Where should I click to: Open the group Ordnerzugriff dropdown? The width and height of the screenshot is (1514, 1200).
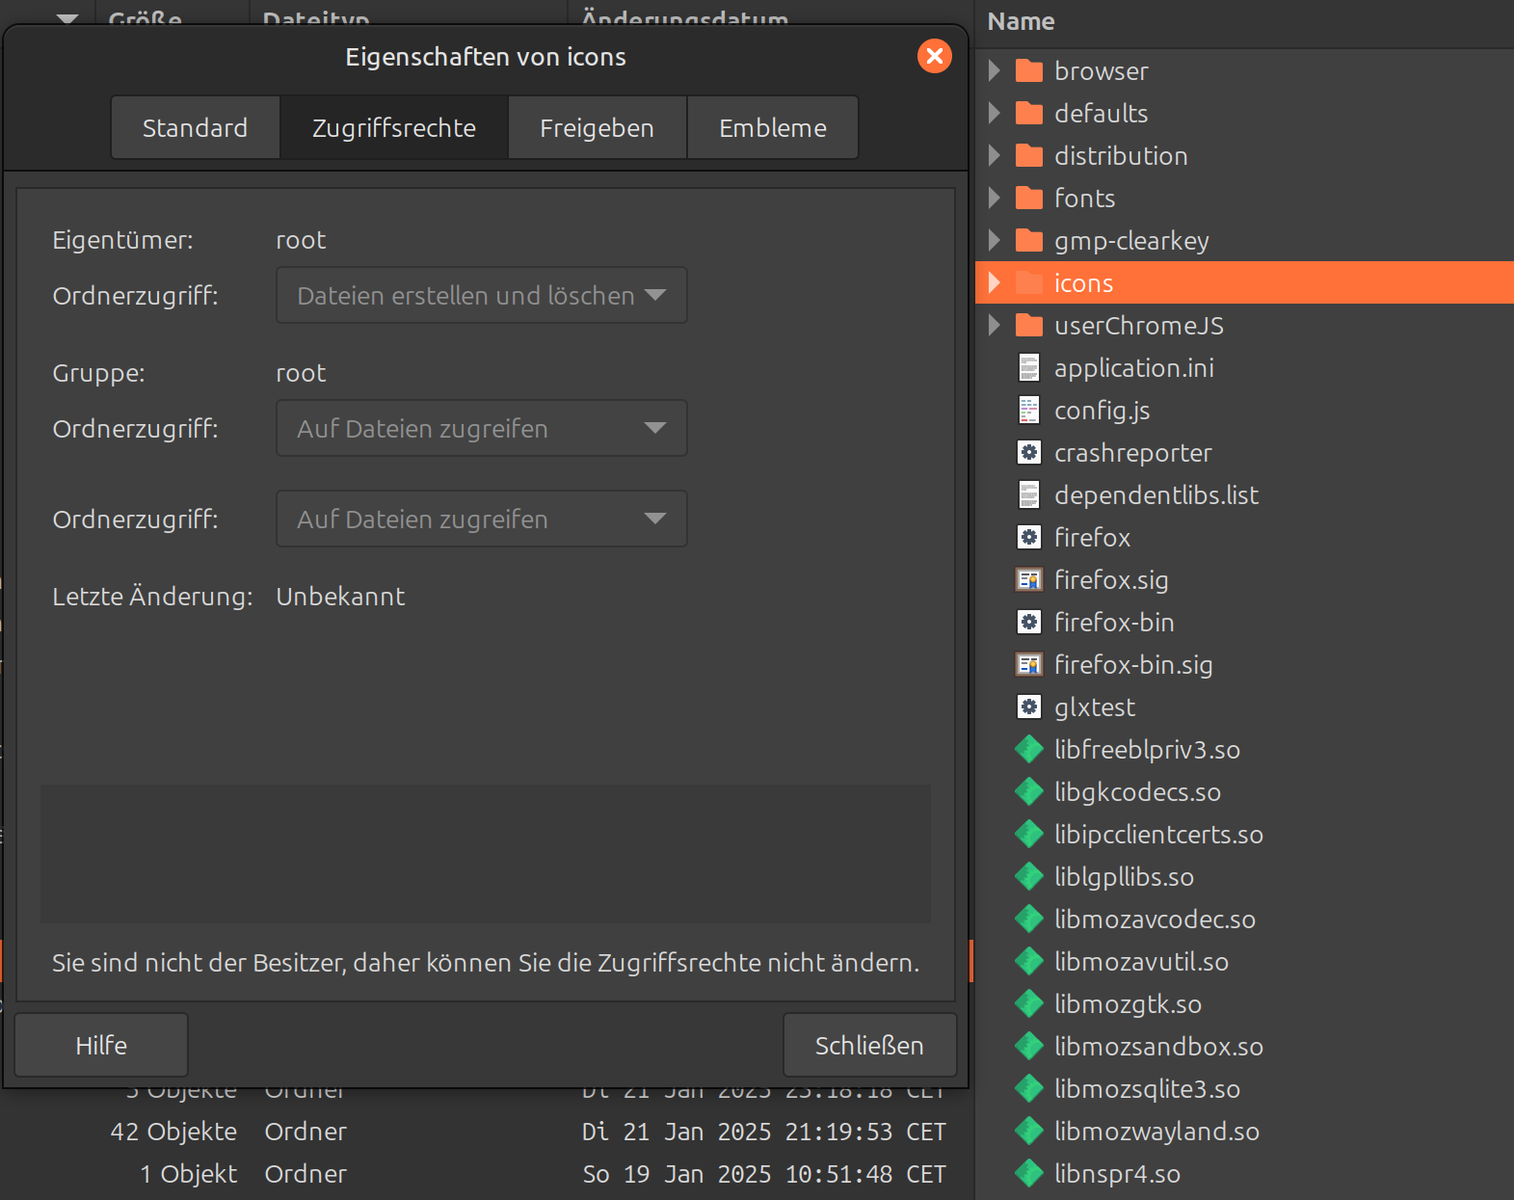(481, 428)
